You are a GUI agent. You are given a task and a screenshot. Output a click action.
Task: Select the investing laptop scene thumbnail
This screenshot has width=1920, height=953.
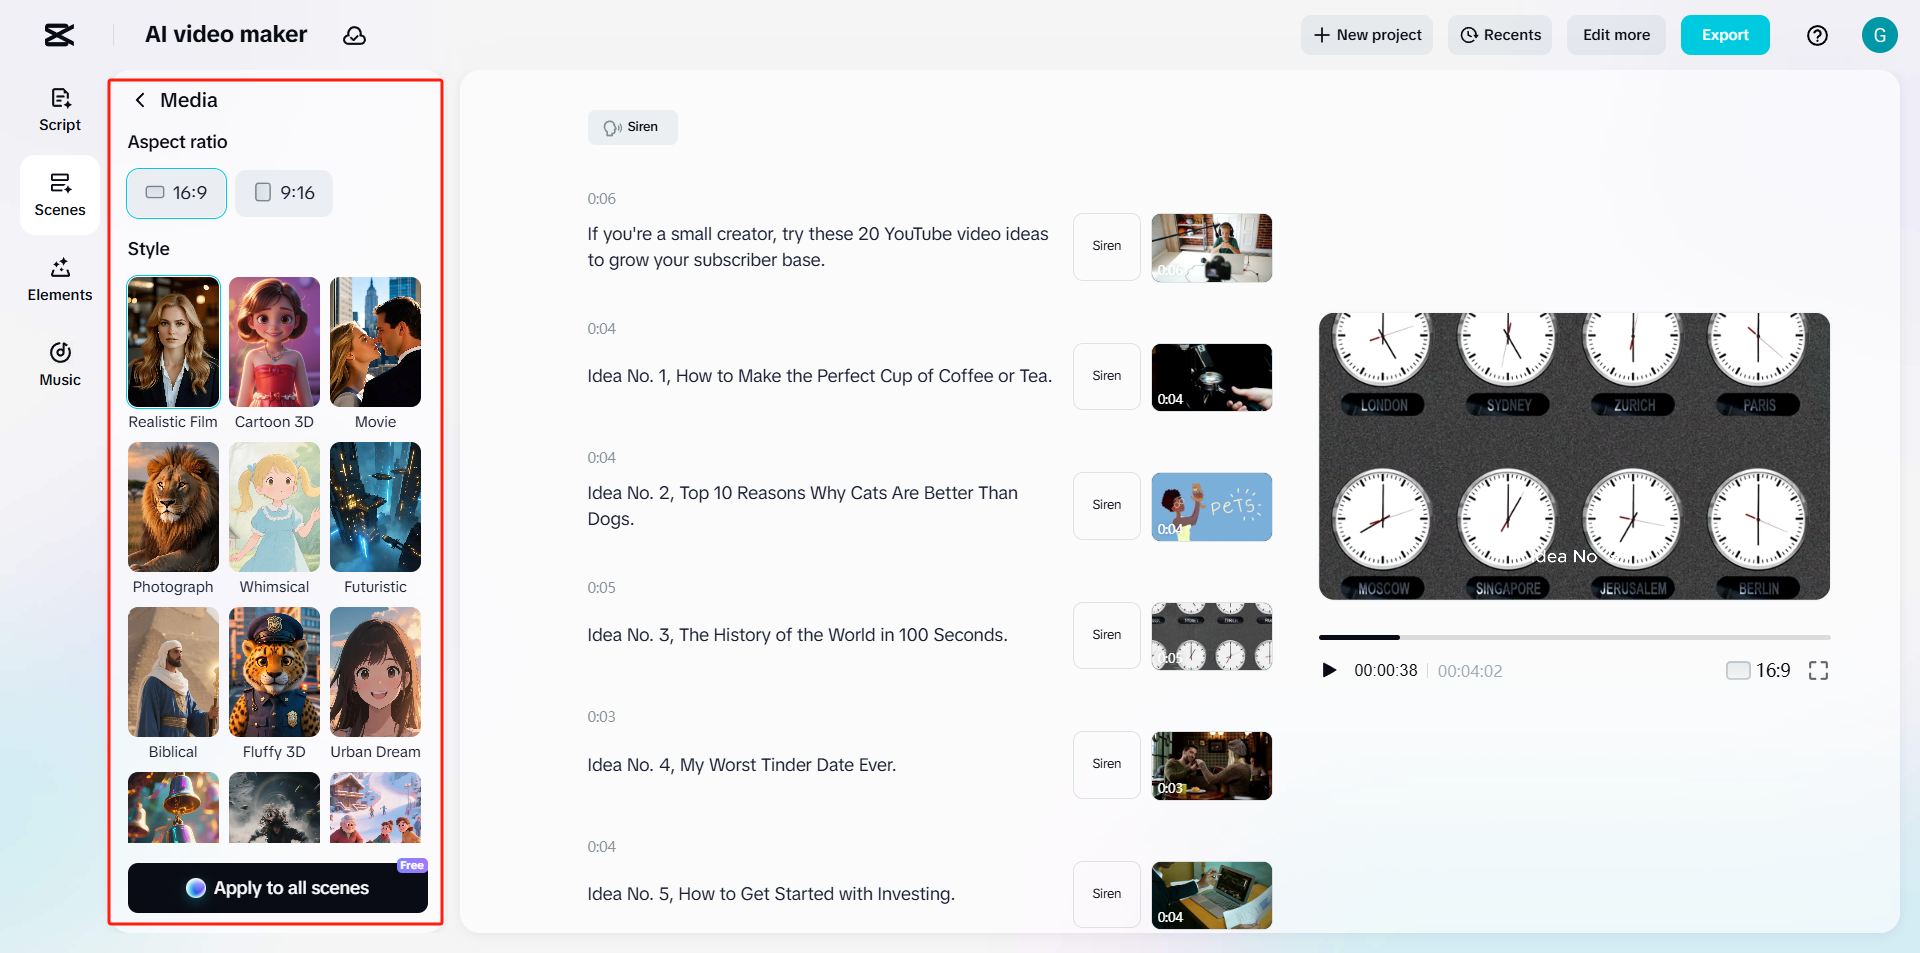click(1212, 895)
